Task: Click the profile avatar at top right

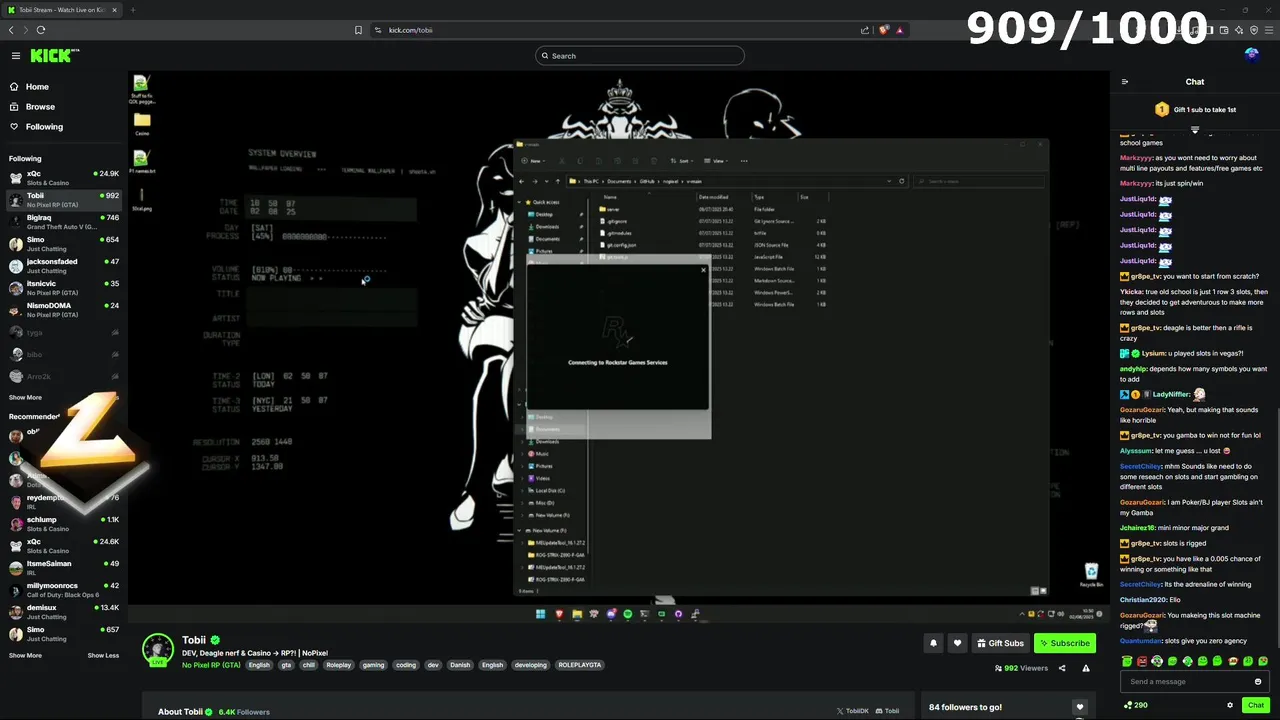Action: [1251, 55]
